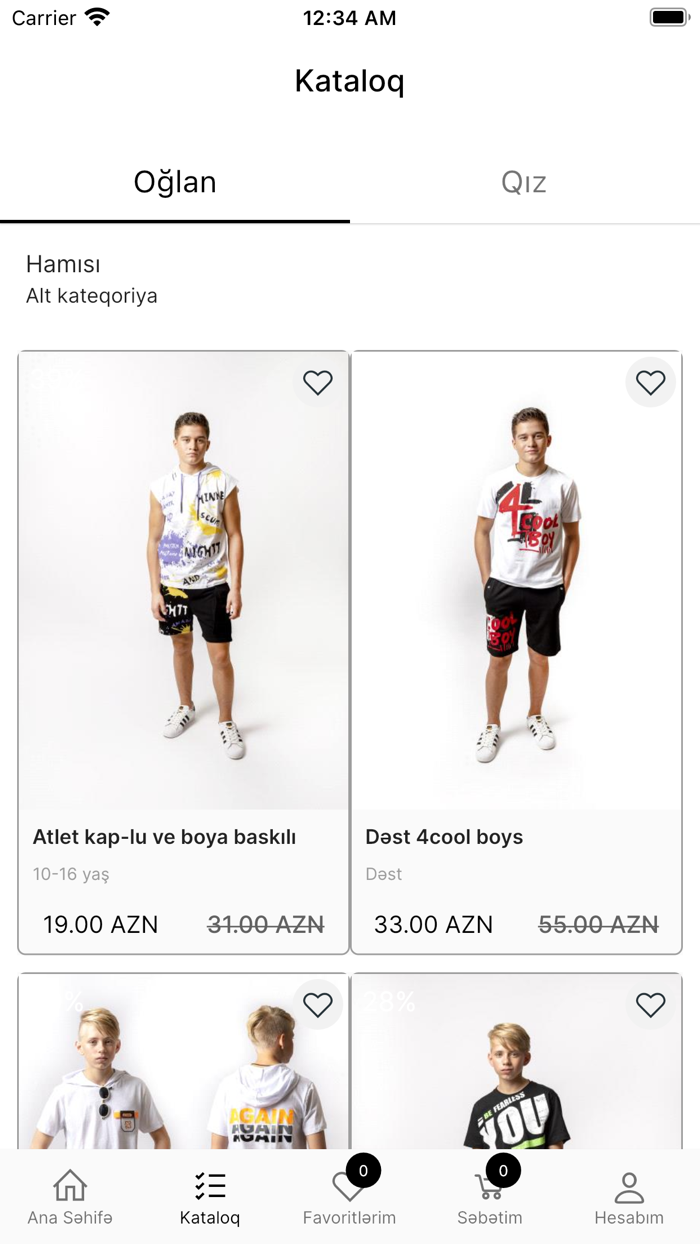
Task: Favorite the Atlet kap-lu product with heart
Action: tap(318, 383)
